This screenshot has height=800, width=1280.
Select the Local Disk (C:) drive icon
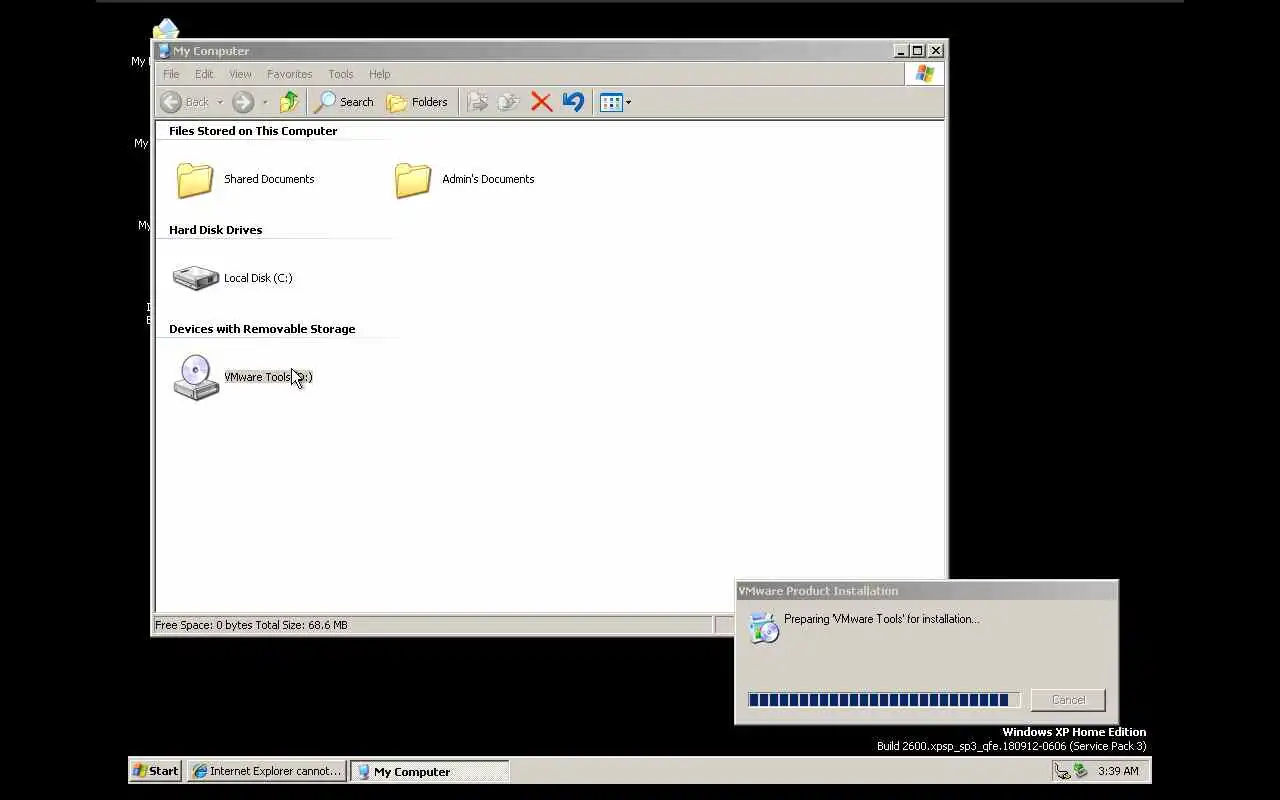195,278
